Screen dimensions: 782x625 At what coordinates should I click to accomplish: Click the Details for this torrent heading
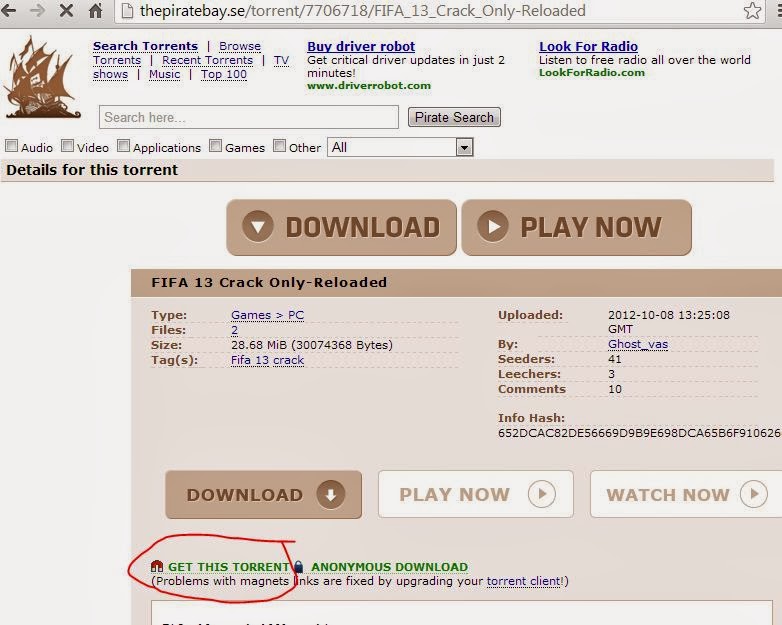pyautogui.click(x=92, y=170)
